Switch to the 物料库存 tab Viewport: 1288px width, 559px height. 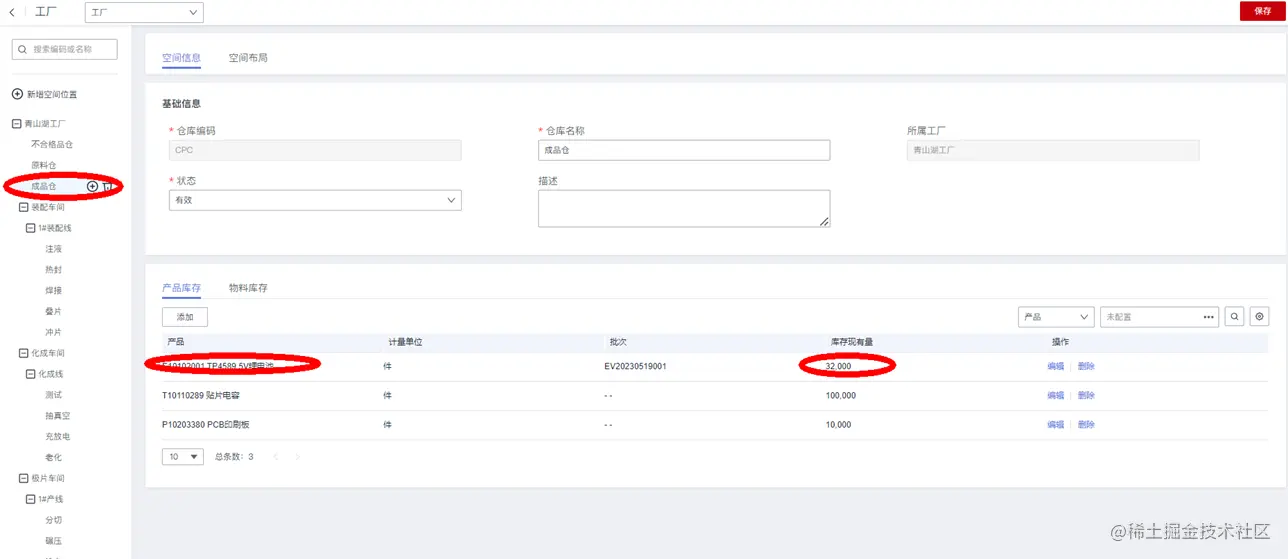click(248, 288)
